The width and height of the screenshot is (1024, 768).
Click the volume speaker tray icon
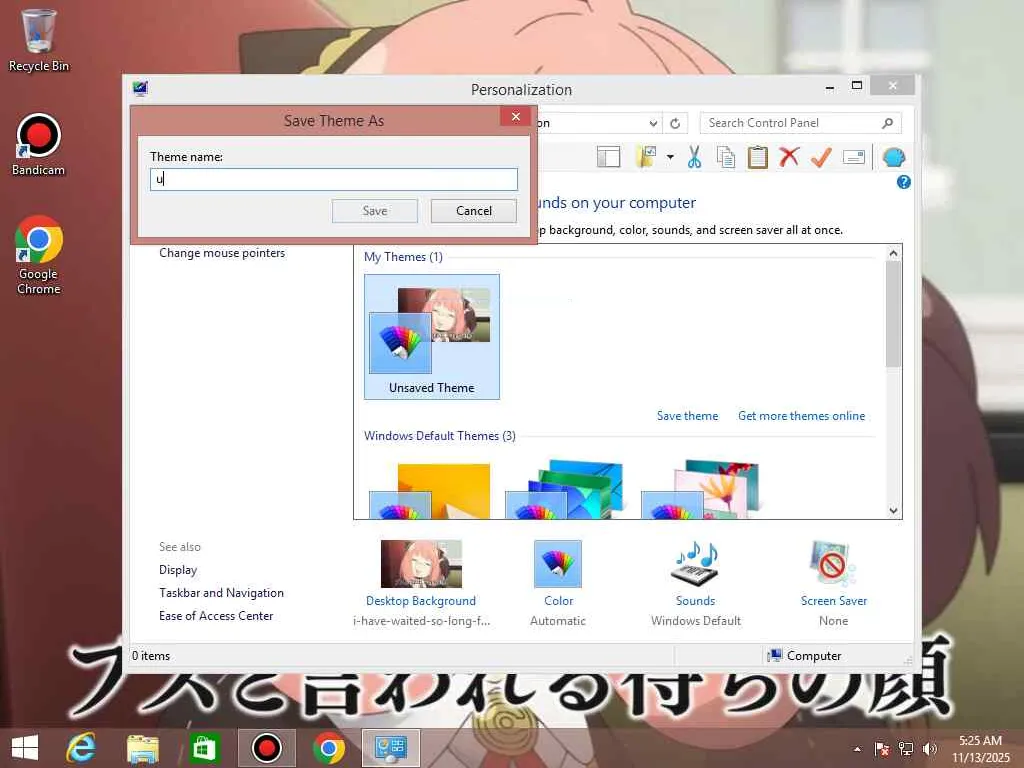pyautogui.click(x=929, y=749)
